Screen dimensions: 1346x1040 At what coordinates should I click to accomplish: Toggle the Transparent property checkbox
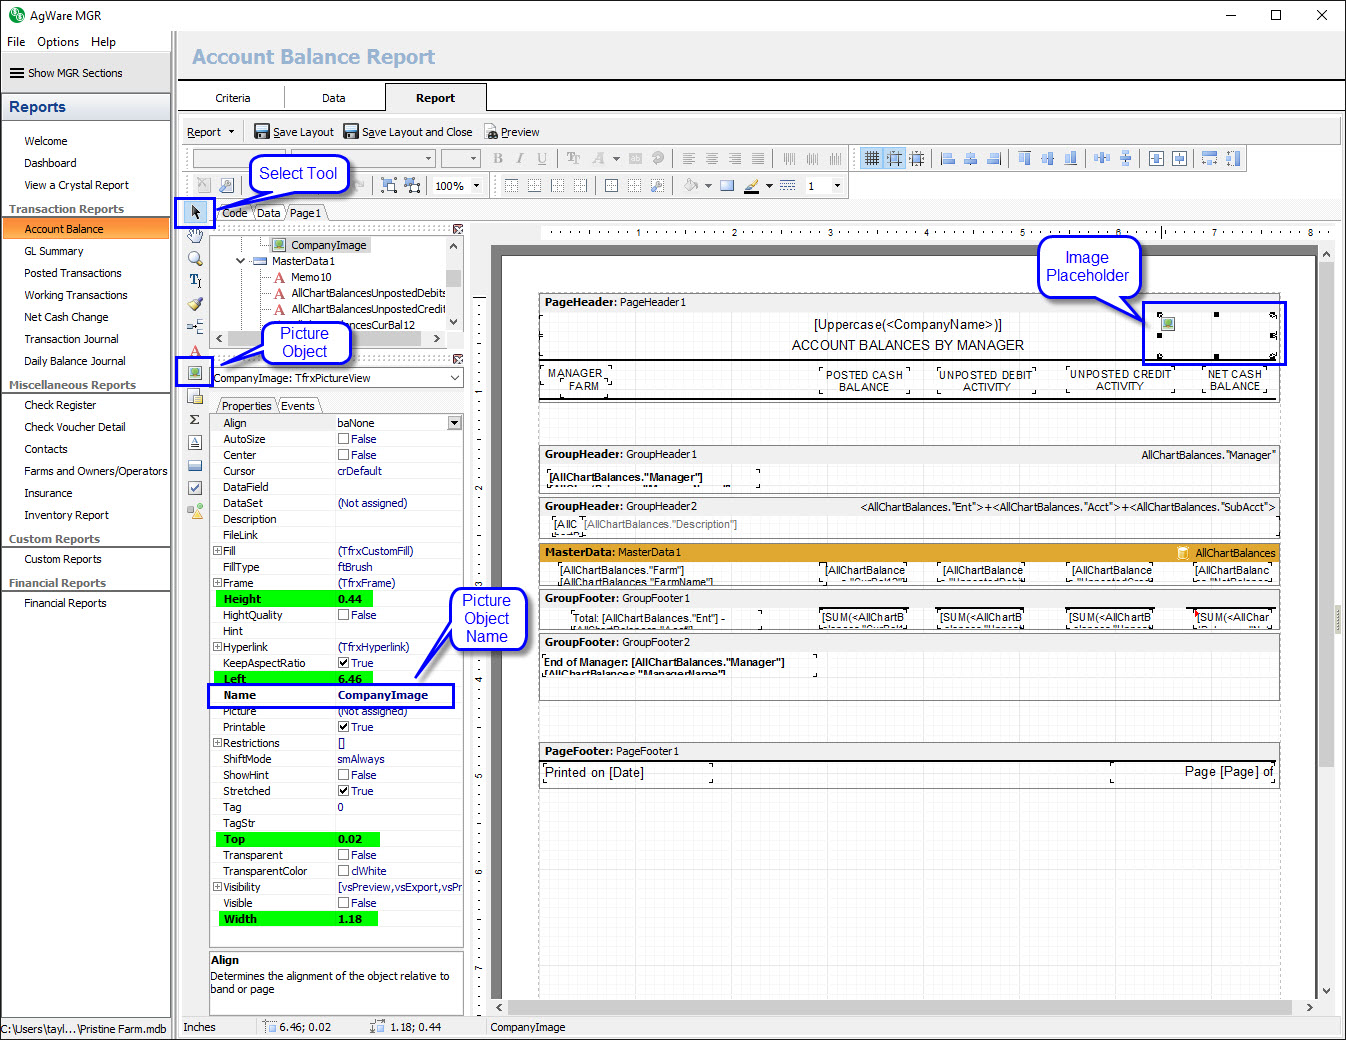click(x=343, y=855)
